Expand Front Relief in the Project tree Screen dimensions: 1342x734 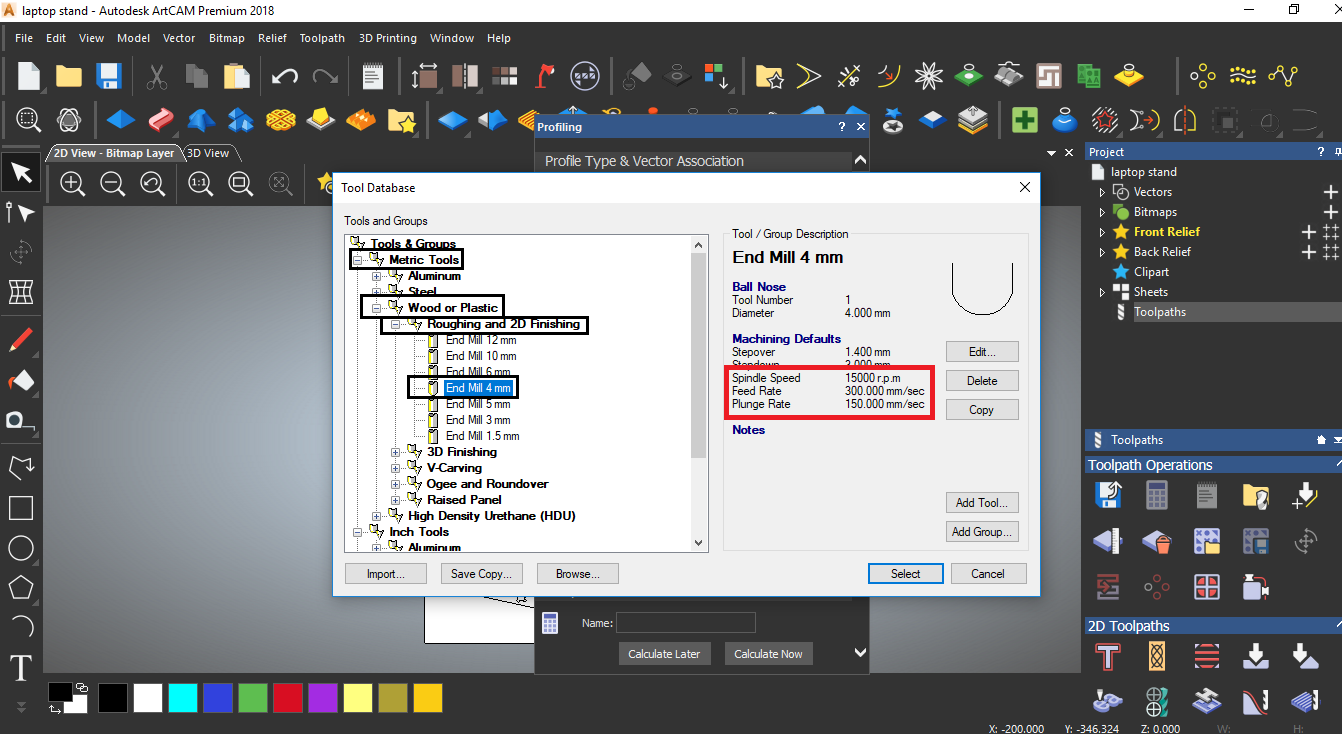click(x=1102, y=232)
